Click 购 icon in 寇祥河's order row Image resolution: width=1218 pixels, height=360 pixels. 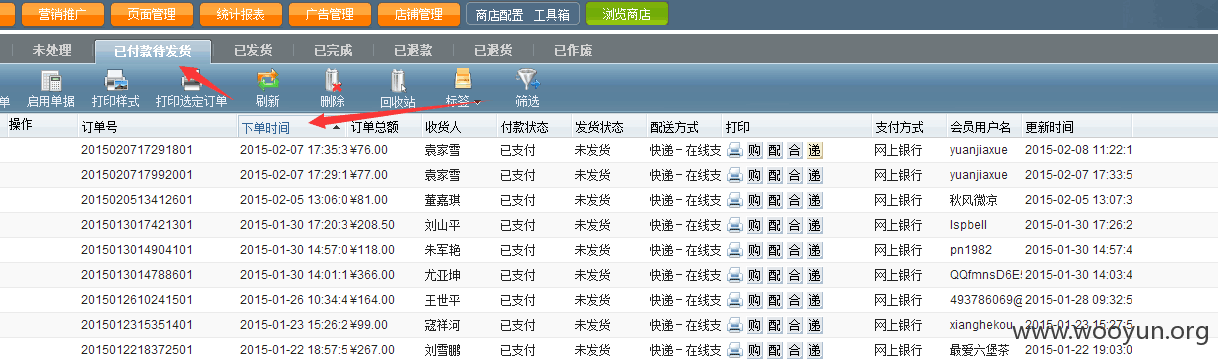coord(754,325)
